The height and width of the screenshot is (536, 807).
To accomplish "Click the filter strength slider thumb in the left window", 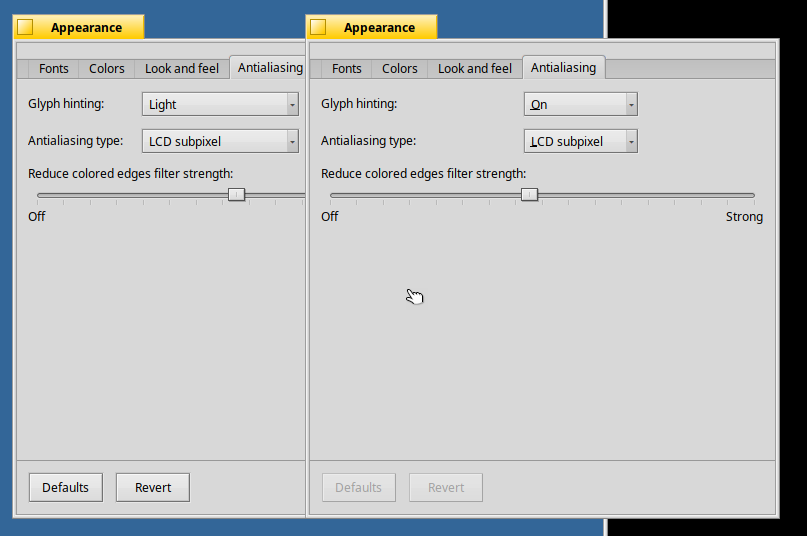I will [236, 195].
